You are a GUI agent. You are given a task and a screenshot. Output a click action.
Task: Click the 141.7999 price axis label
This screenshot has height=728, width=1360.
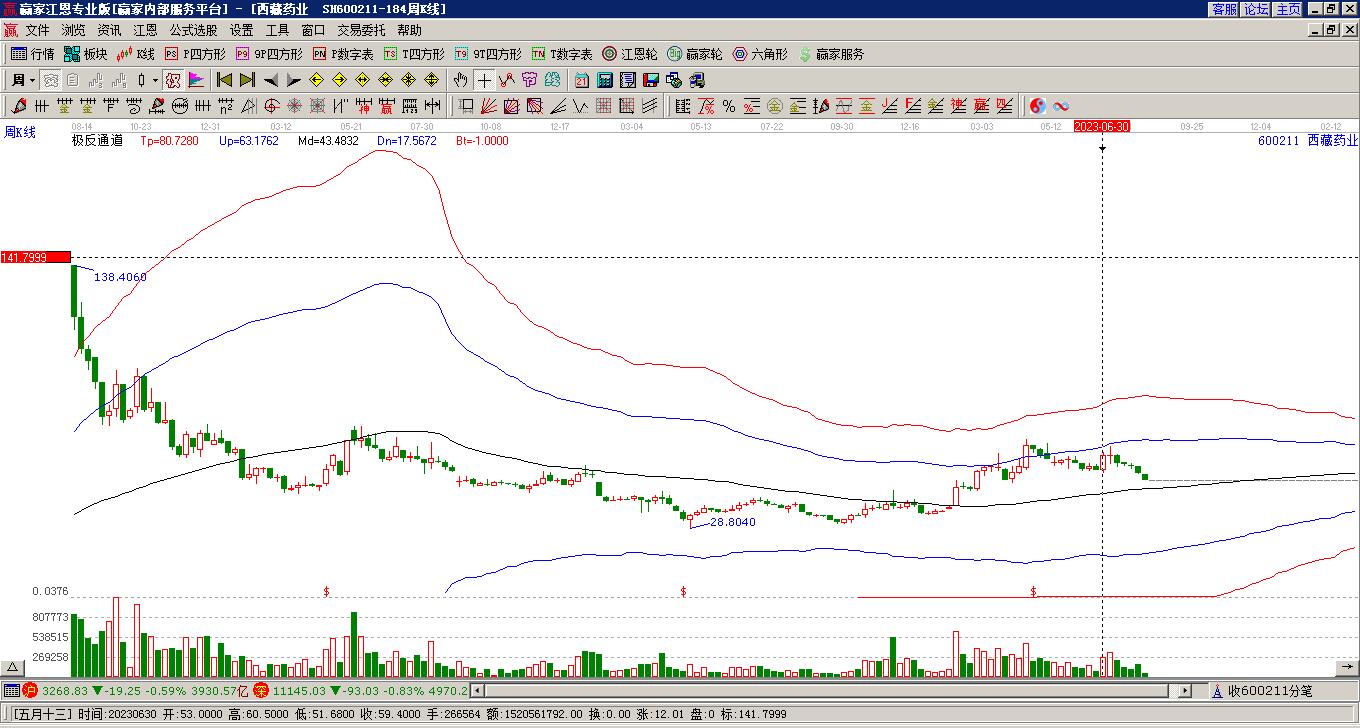pyautogui.click(x=35, y=257)
